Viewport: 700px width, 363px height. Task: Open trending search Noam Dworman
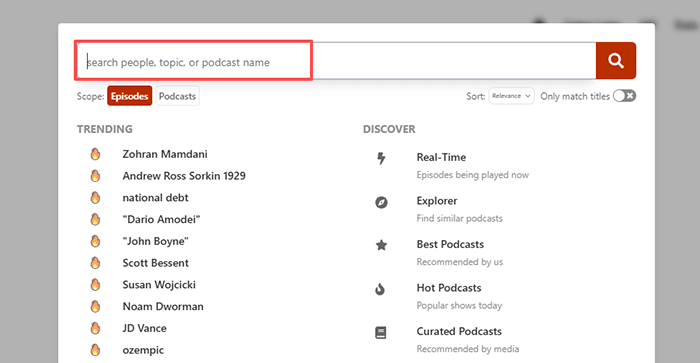(163, 306)
